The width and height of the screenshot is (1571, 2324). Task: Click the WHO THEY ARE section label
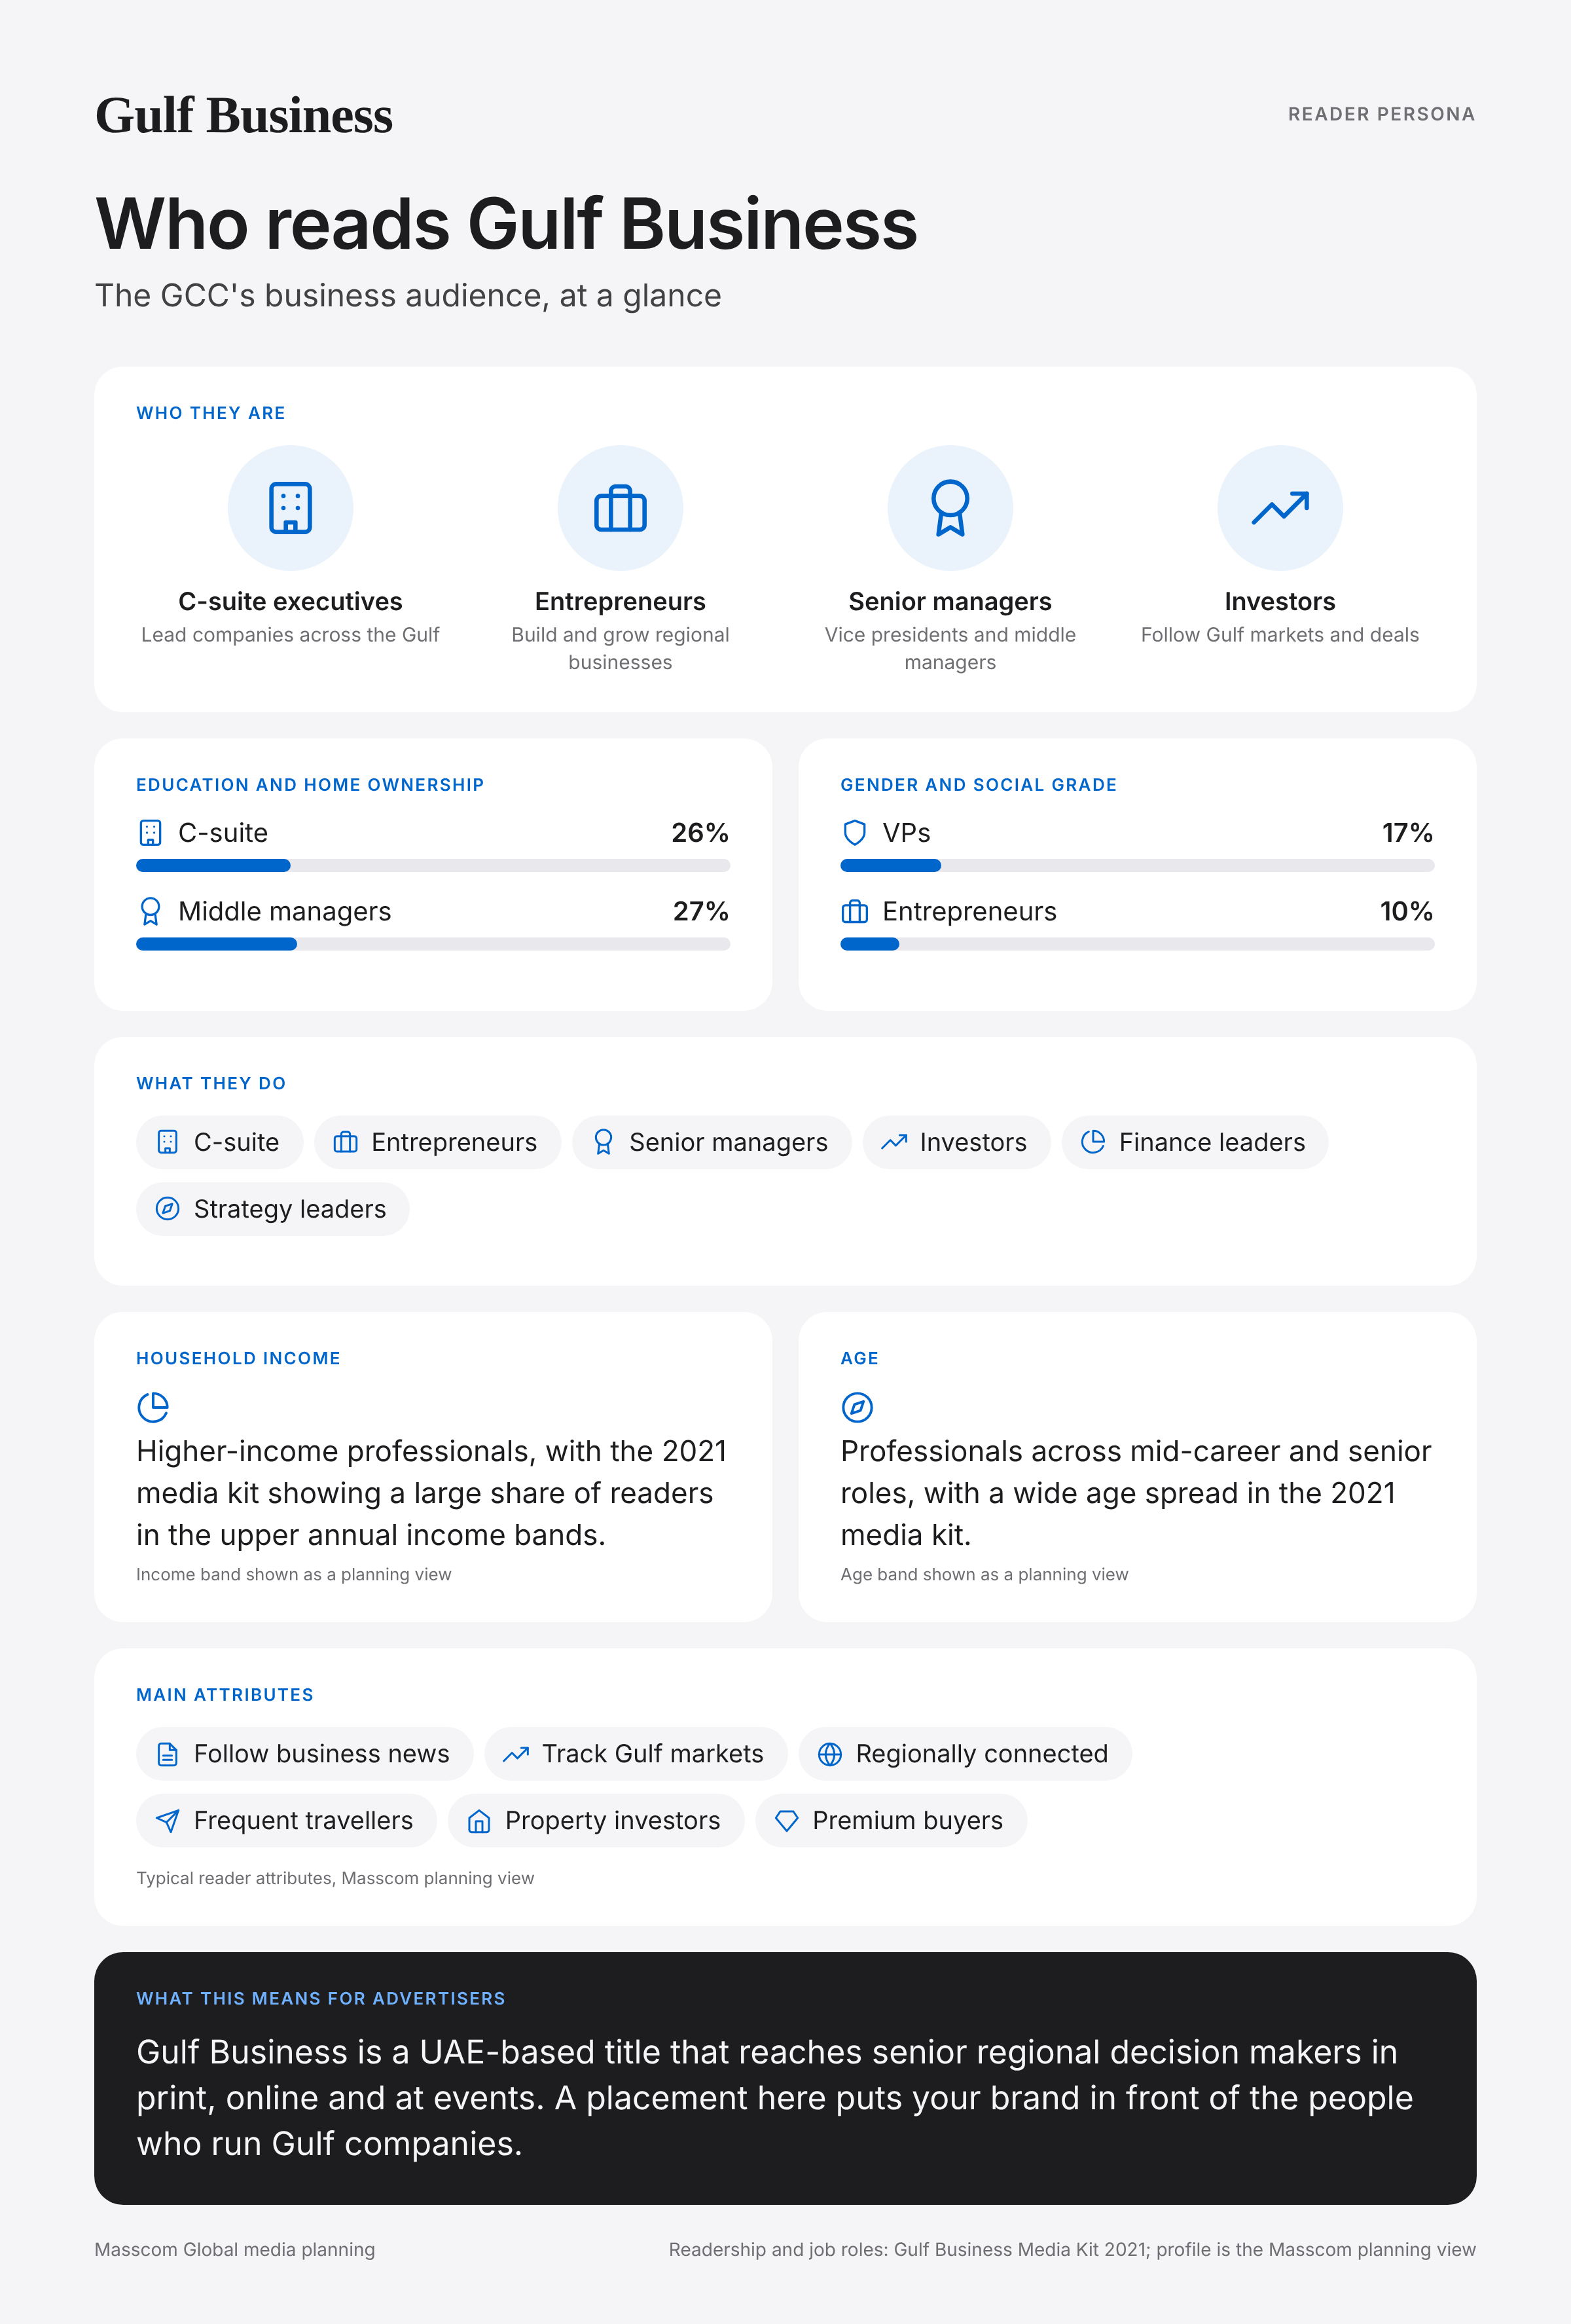click(x=211, y=413)
